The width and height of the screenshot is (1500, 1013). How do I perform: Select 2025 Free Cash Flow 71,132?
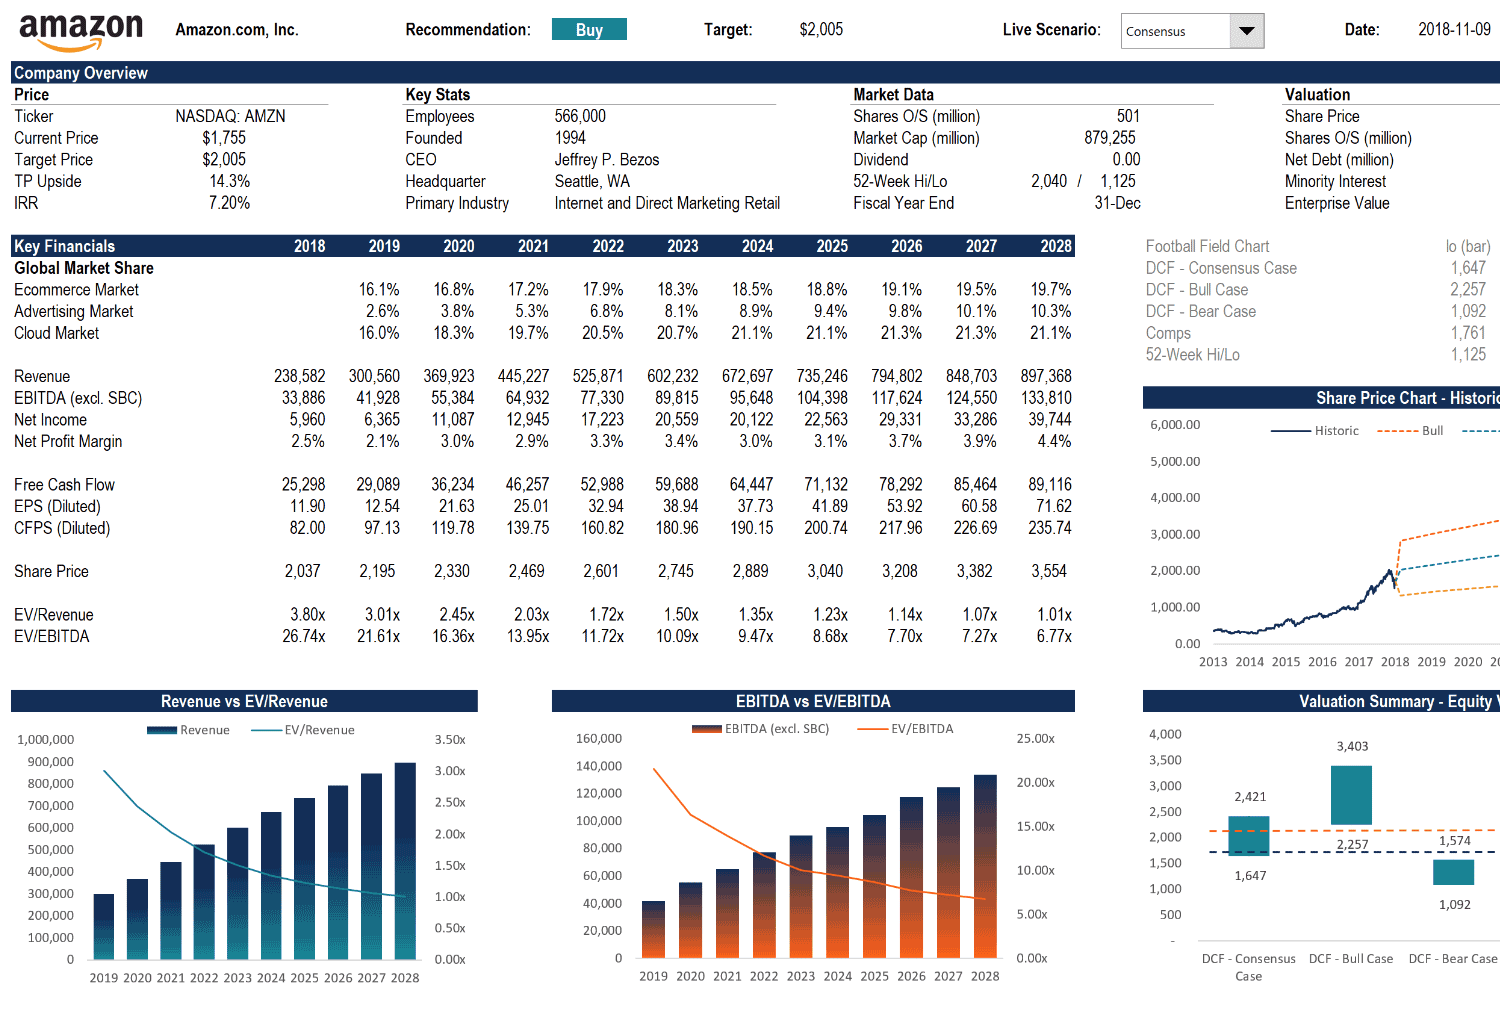826,485
